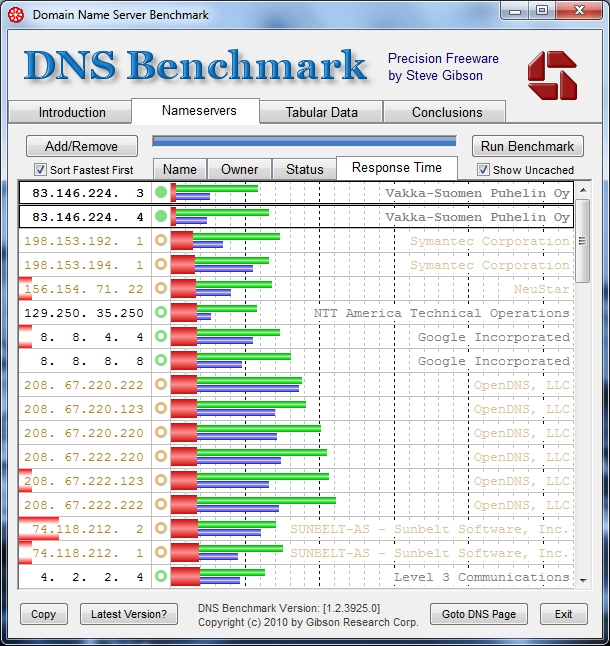Uncheck the Show Uncached checkbox

483,170
